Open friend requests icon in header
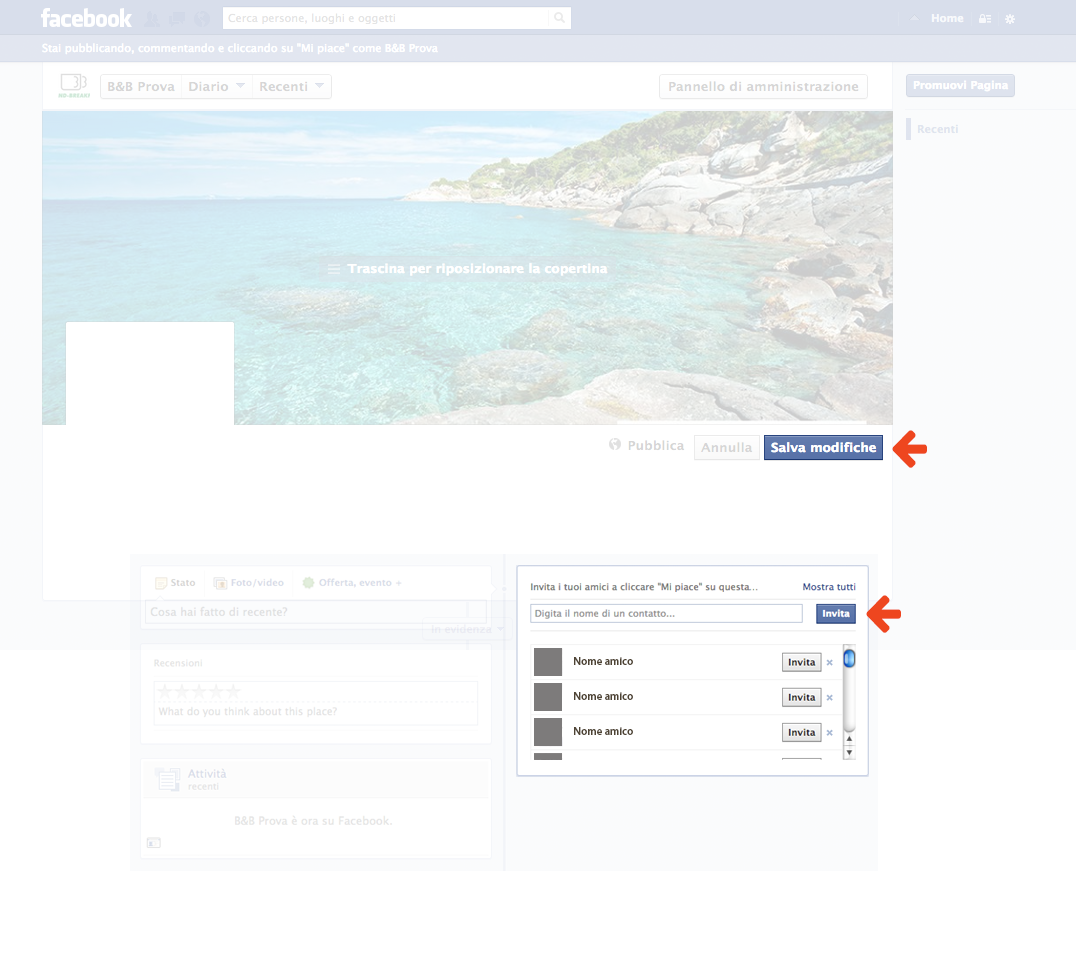The image size is (1076, 964). point(153,19)
